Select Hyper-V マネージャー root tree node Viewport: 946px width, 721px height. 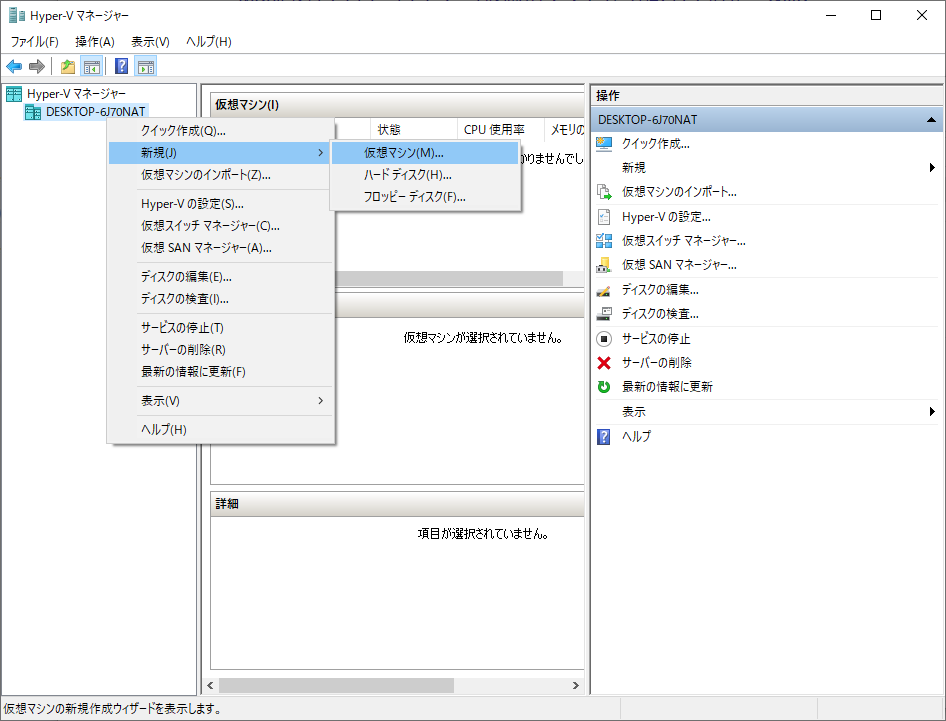tap(77, 94)
